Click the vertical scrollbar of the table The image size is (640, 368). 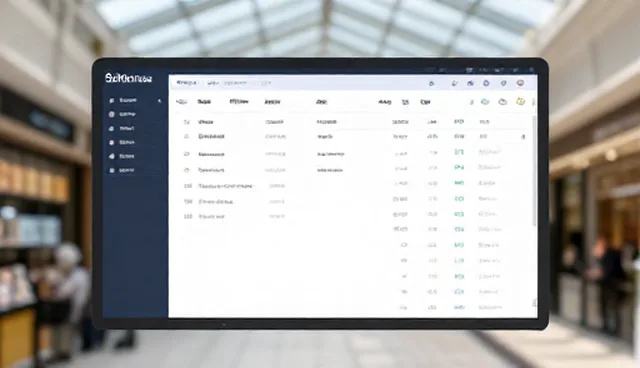(x=534, y=171)
